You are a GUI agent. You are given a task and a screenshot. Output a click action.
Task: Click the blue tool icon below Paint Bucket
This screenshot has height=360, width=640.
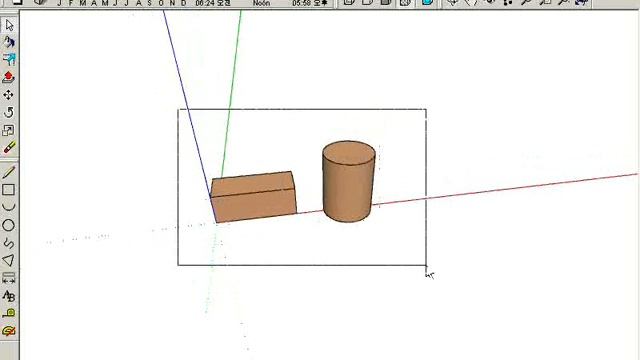click(x=9, y=60)
